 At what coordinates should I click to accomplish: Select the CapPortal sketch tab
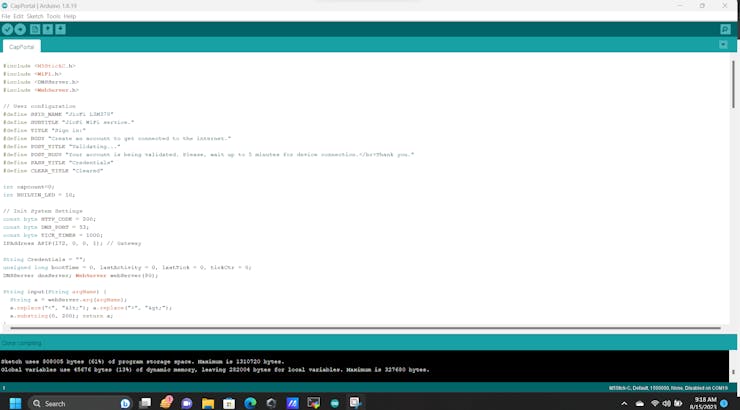click(x=22, y=47)
